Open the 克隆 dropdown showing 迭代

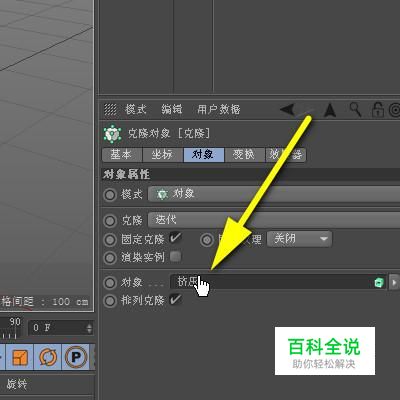[x=274, y=220]
